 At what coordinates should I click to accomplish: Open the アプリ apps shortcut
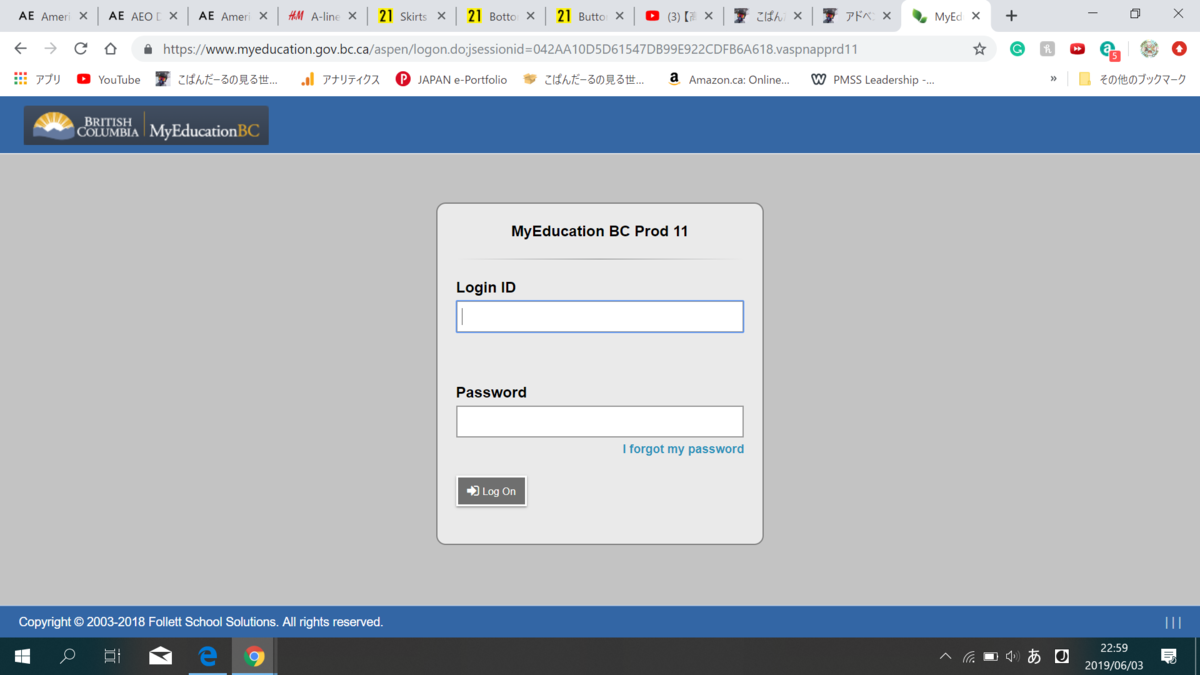(x=37, y=79)
